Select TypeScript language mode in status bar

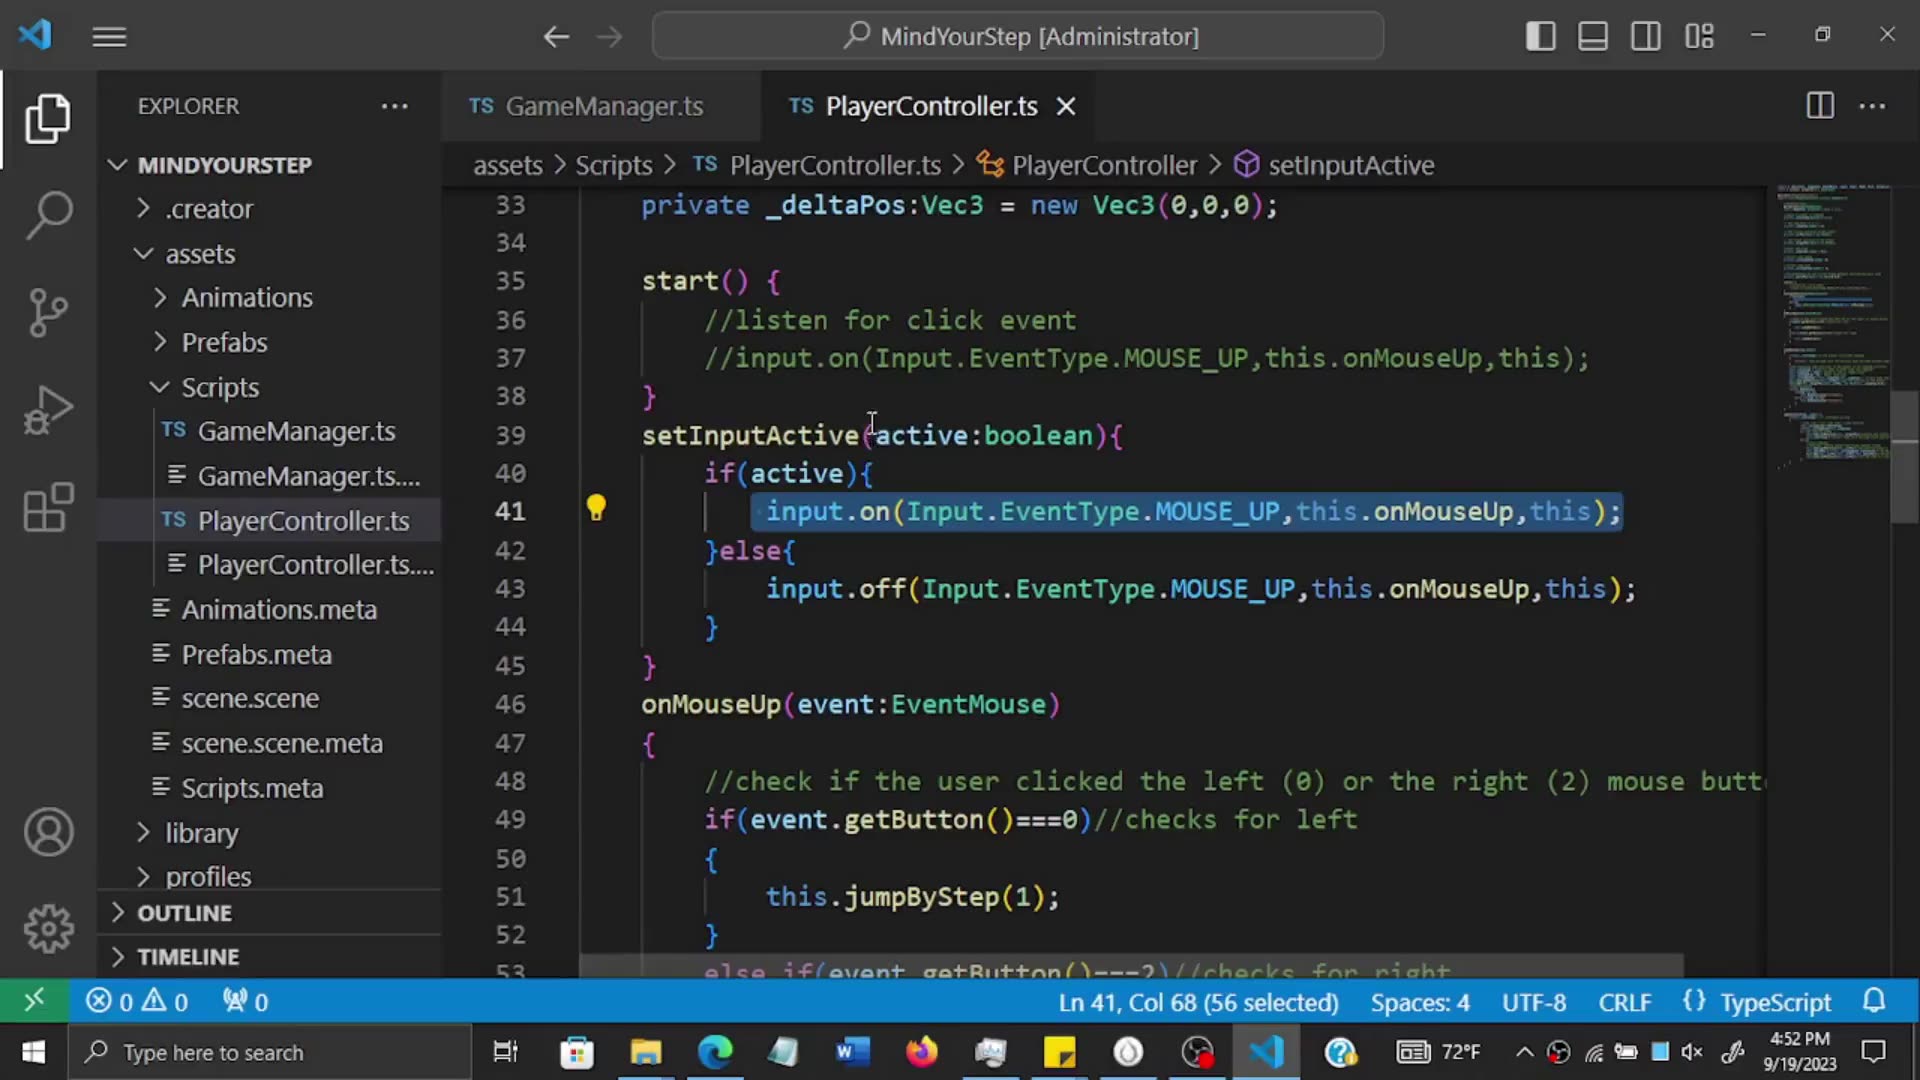(1774, 1001)
